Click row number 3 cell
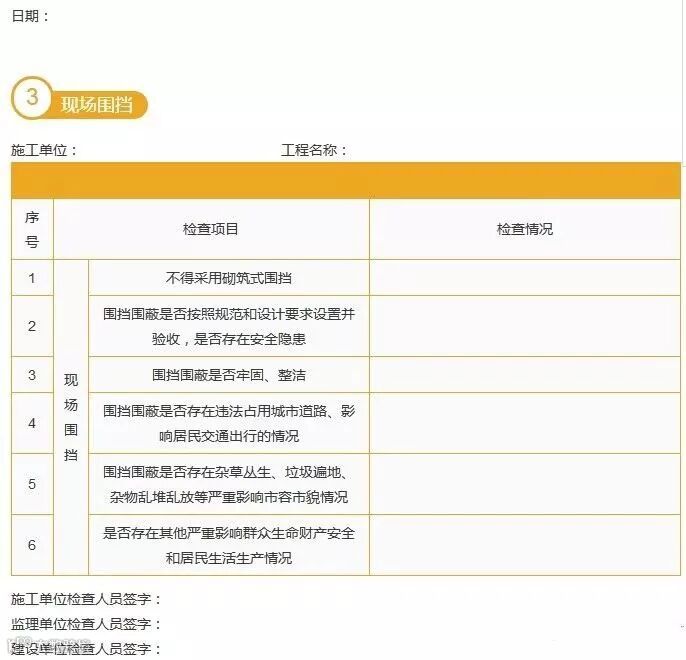The width and height of the screenshot is (686, 660). (x=32, y=375)
